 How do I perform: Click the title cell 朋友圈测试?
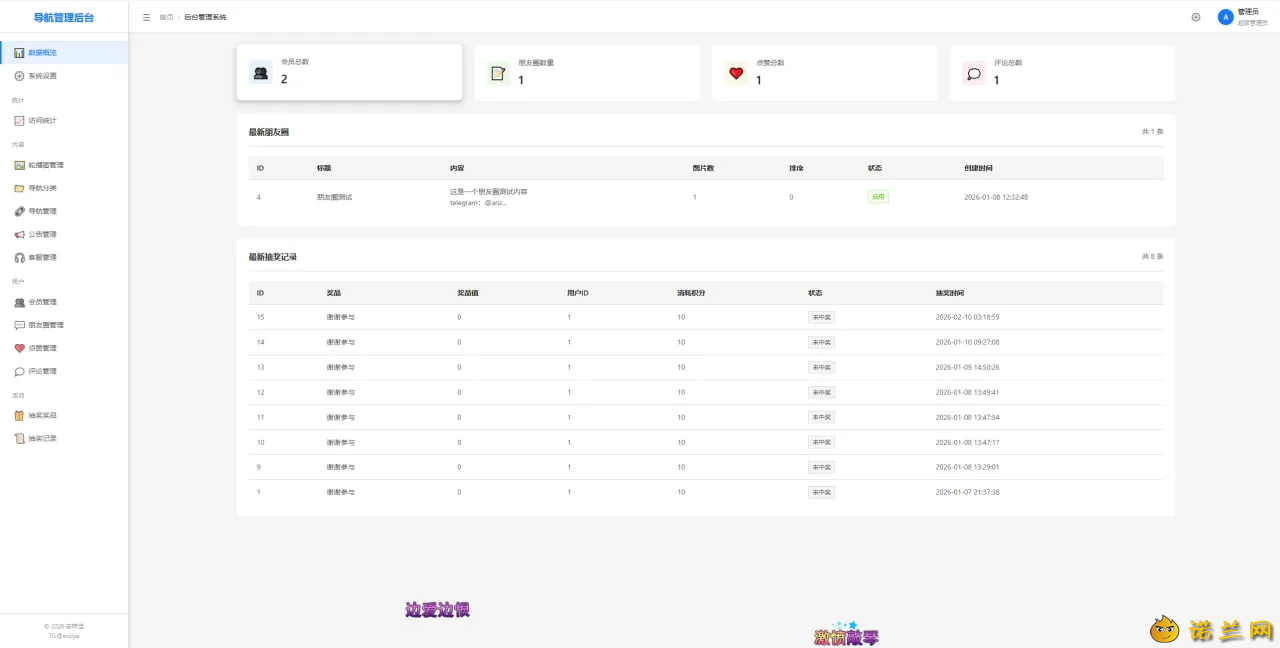334,197
